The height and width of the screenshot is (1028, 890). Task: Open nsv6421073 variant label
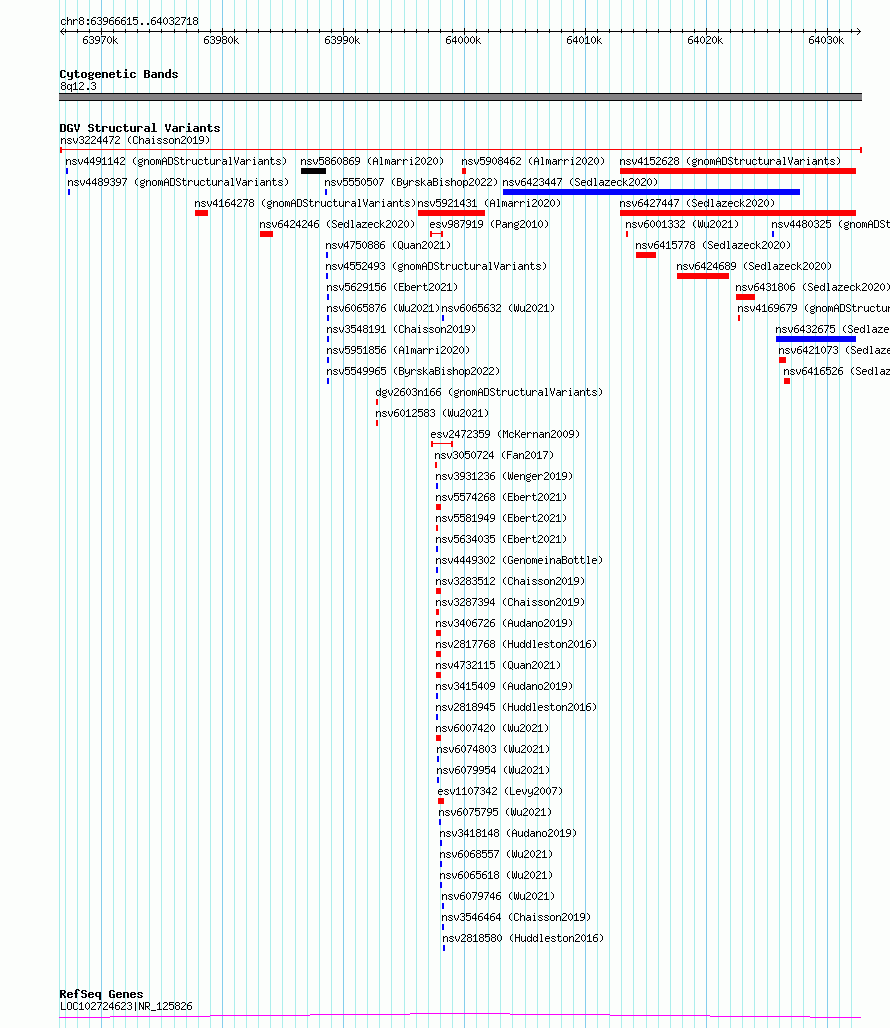point(834,350)
